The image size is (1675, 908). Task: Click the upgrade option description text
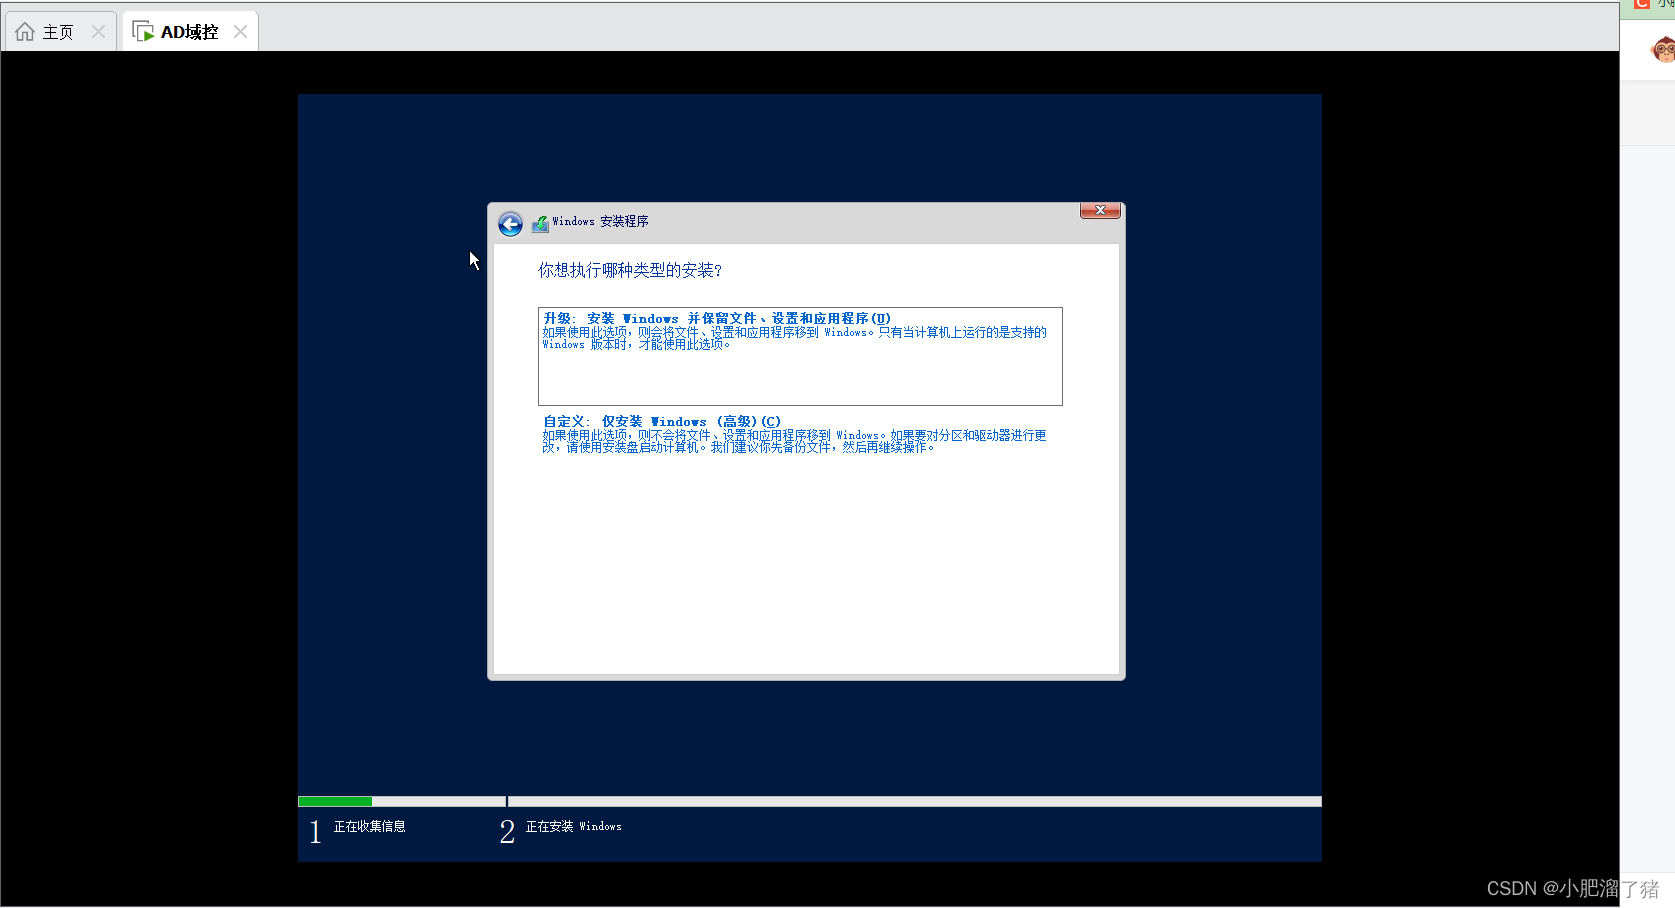[x=795, y=338]
